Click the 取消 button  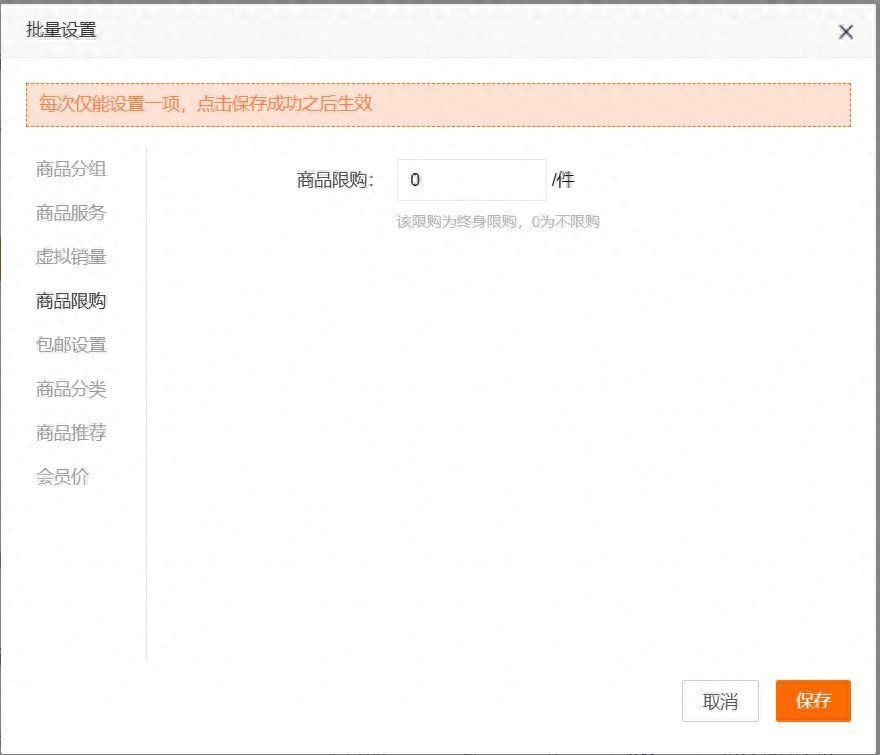(720, 702)
